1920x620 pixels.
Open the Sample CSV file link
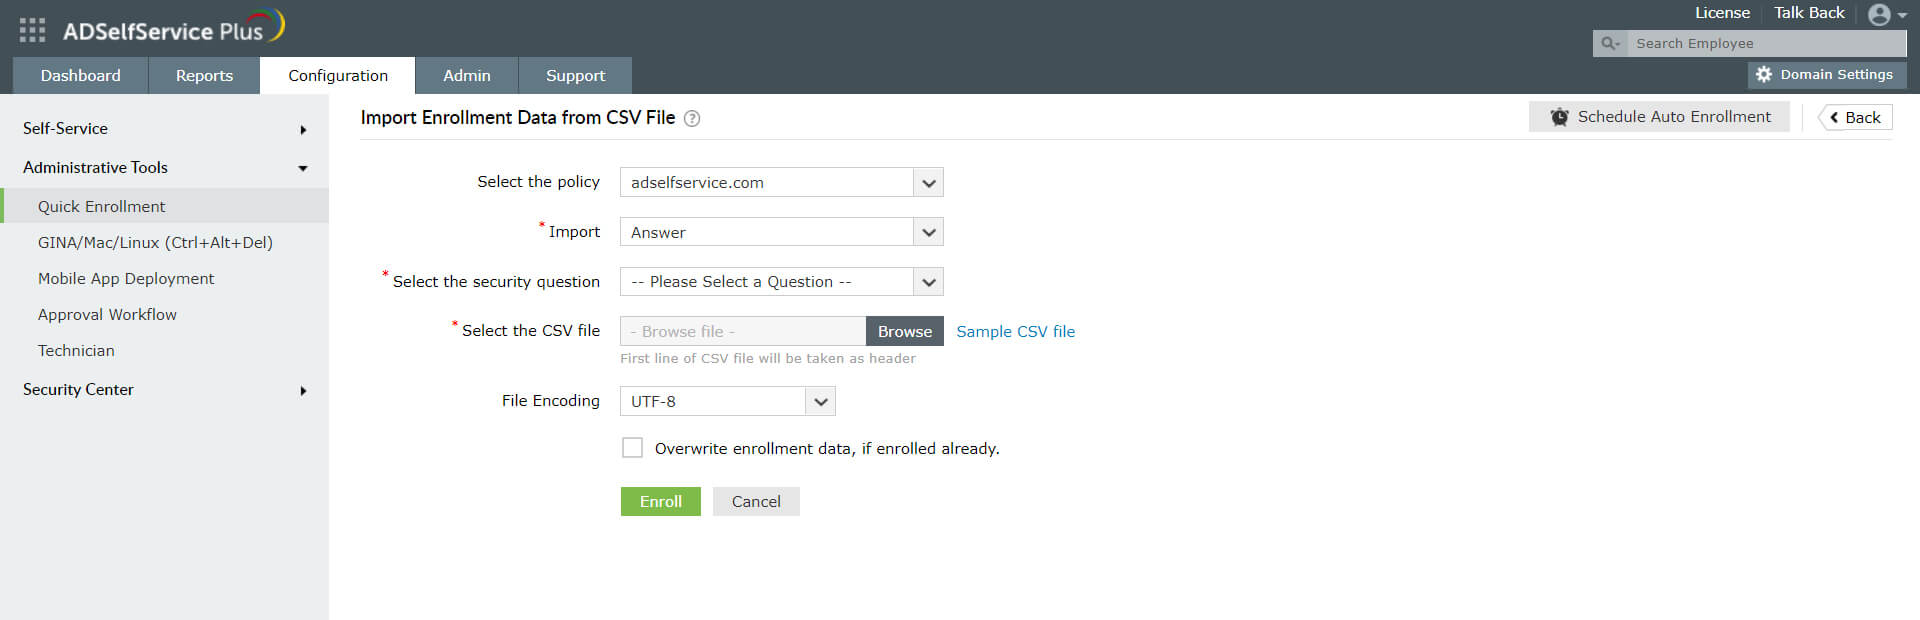coord(1015,332)
